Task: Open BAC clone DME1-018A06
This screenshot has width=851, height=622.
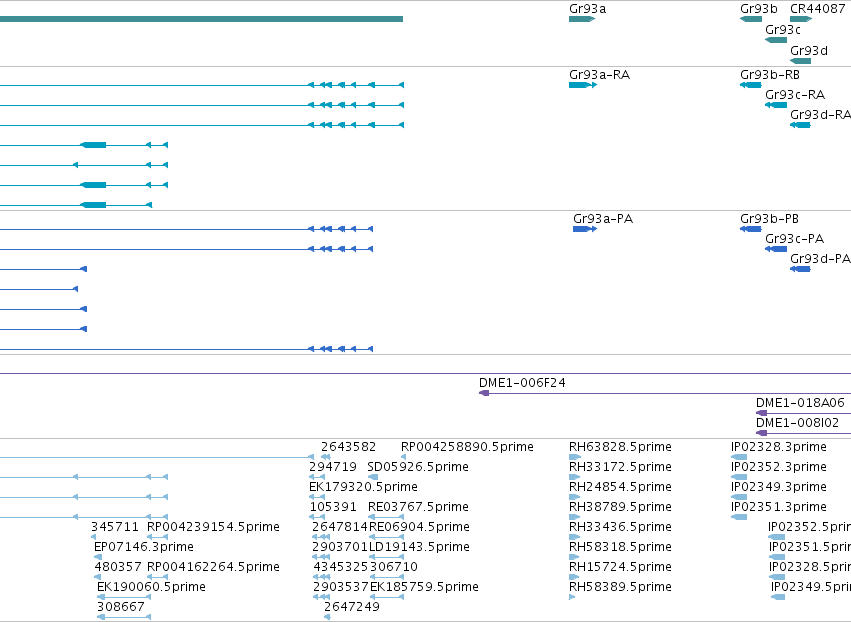Action: click(803, 413)
